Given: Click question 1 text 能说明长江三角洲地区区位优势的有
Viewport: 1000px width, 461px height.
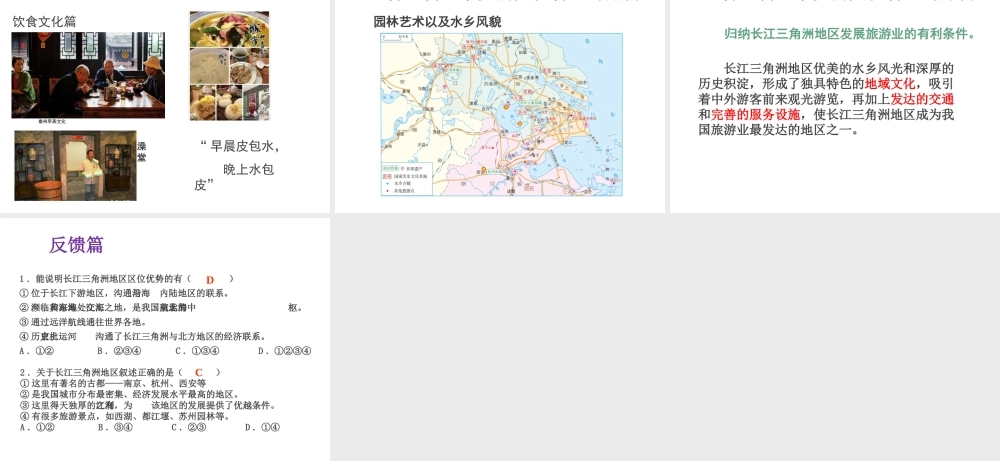Looking at the screenshot, I should (108, 279).
